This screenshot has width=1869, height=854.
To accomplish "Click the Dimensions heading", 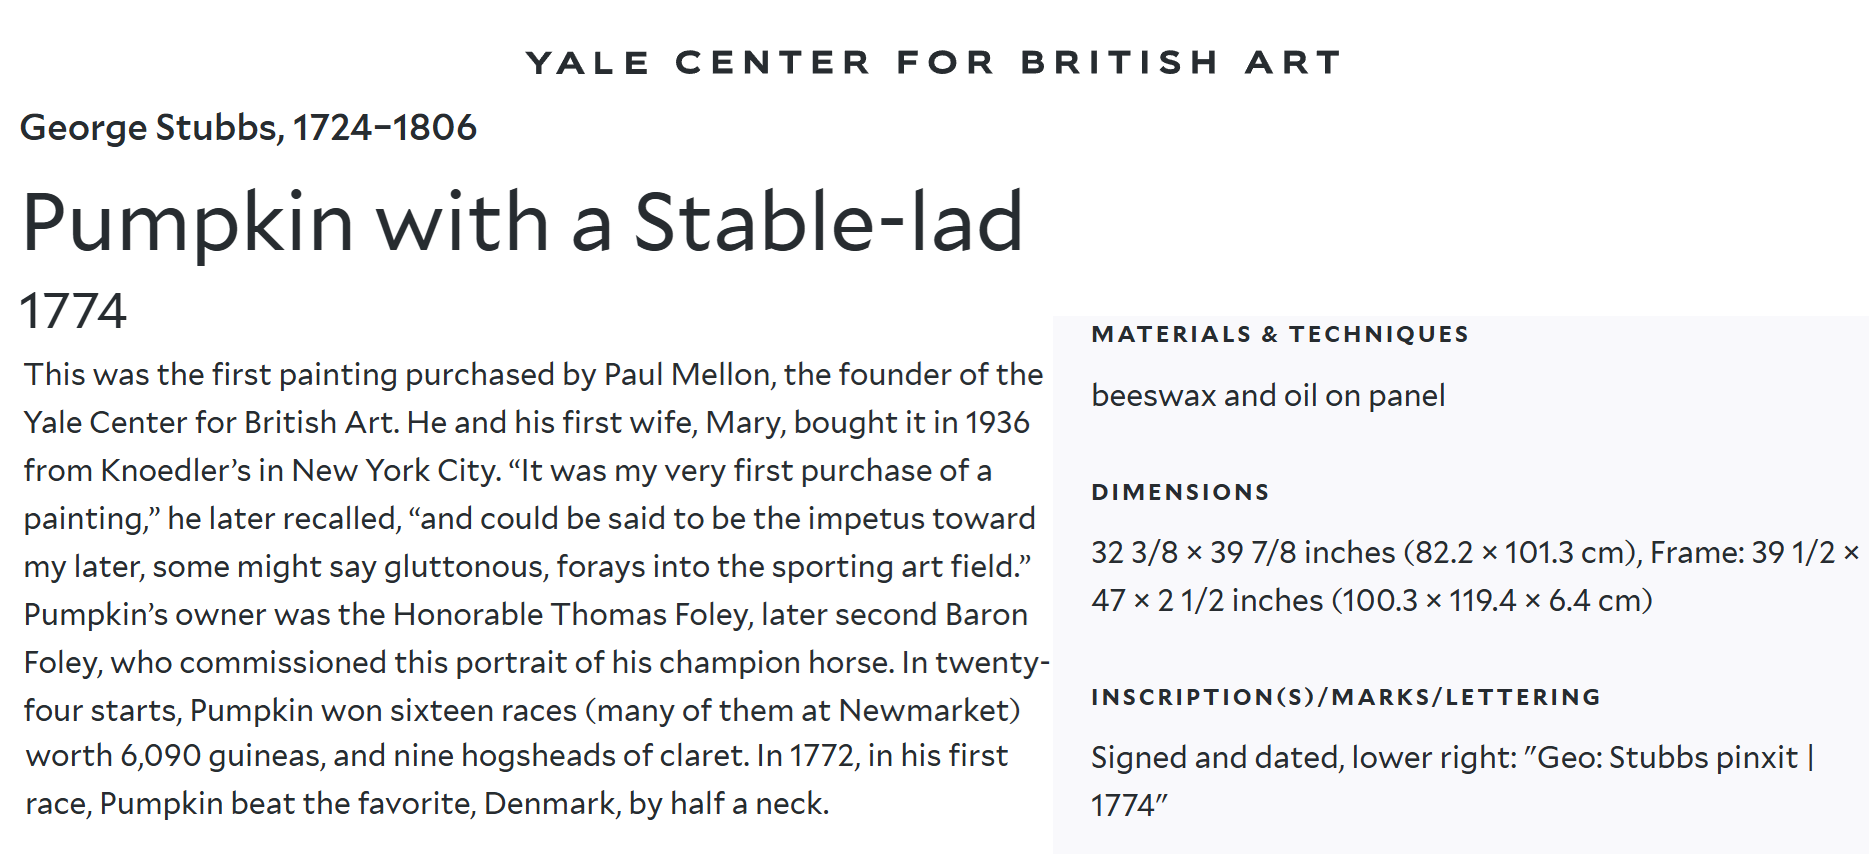I will [1180, 492].
